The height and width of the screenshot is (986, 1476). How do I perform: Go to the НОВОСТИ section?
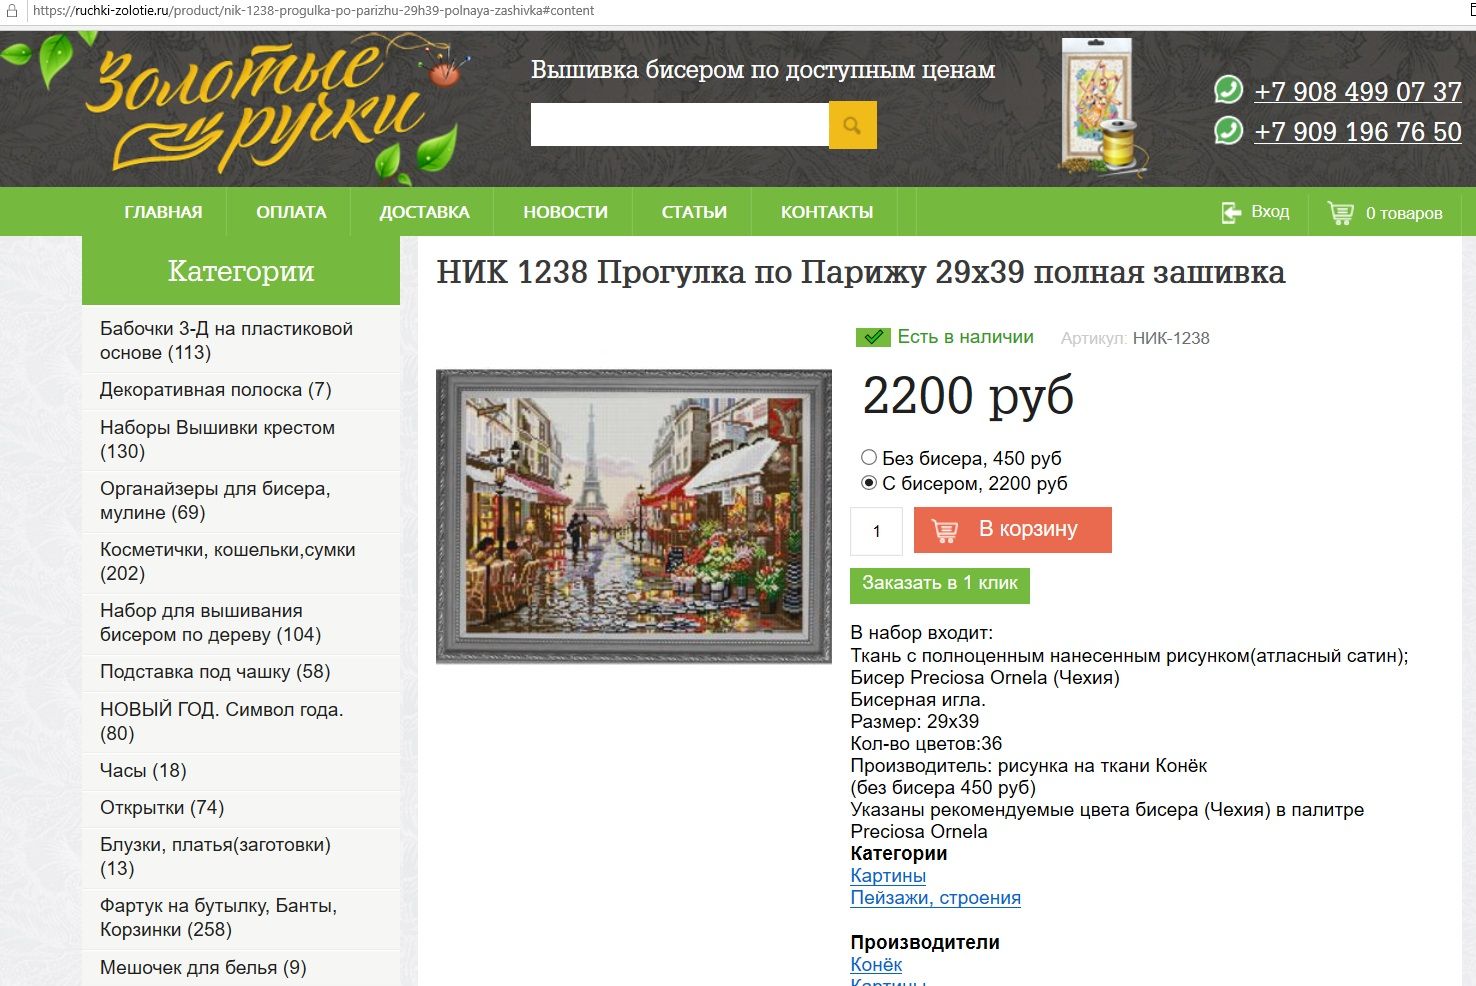click(x=565, y=212)
